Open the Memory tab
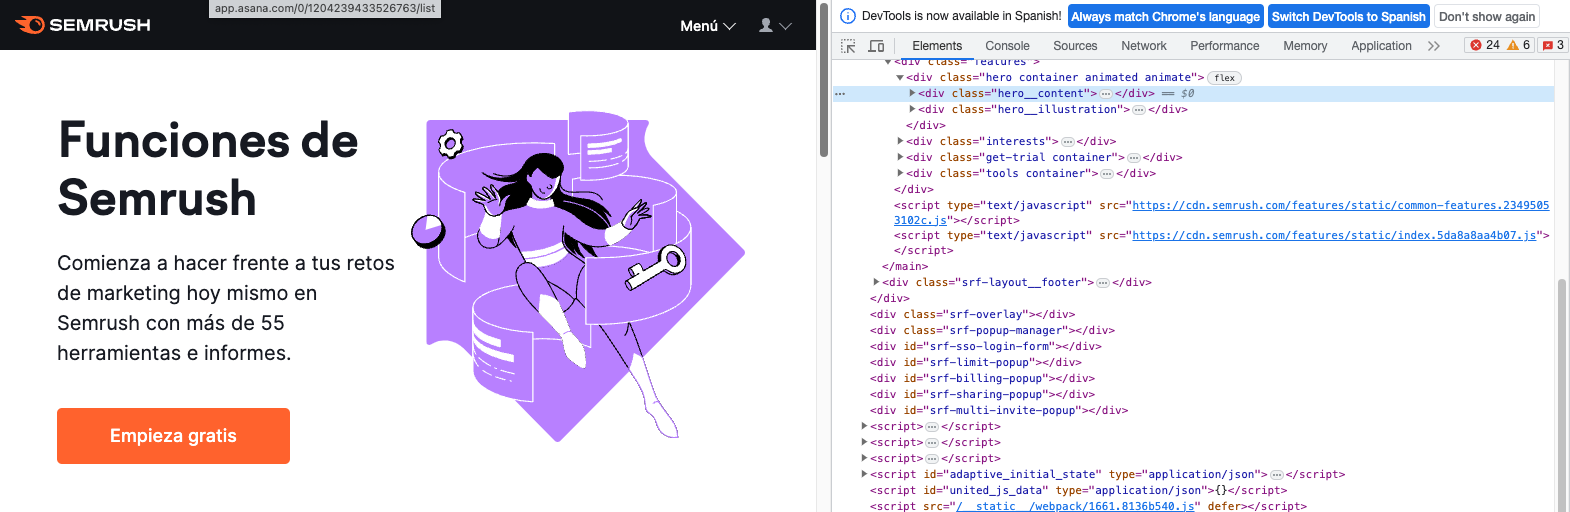Viewport: 1570px width, 512px height. coord(1305,46)
